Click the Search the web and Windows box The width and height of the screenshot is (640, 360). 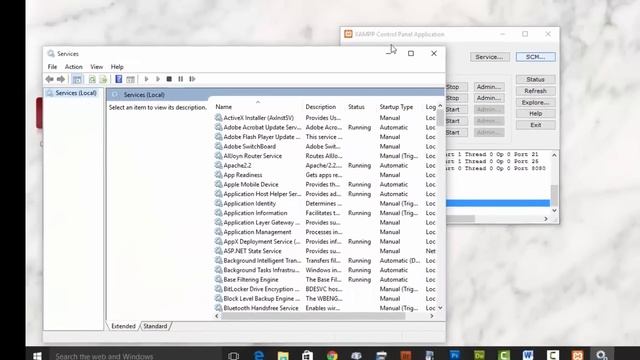coord(137,356)
